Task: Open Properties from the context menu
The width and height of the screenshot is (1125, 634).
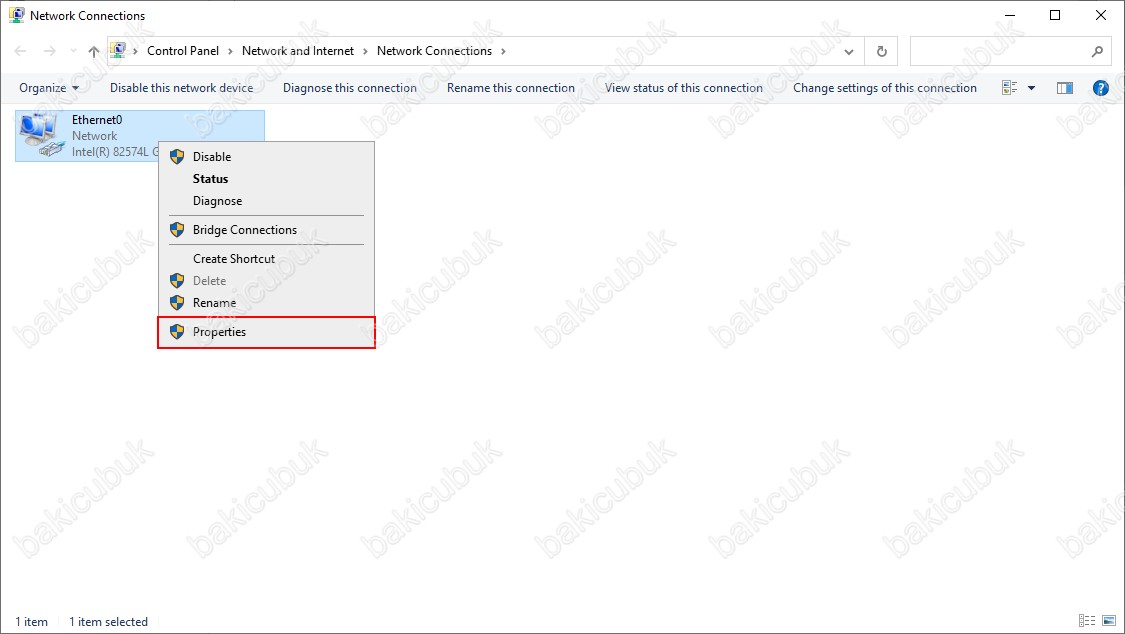Action: coord(266,332)
